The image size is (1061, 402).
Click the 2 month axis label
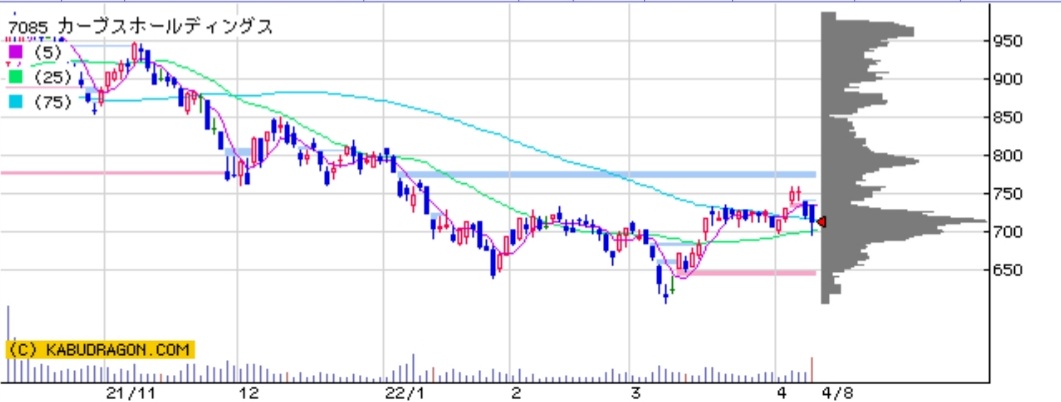click(x=516, y=393)
